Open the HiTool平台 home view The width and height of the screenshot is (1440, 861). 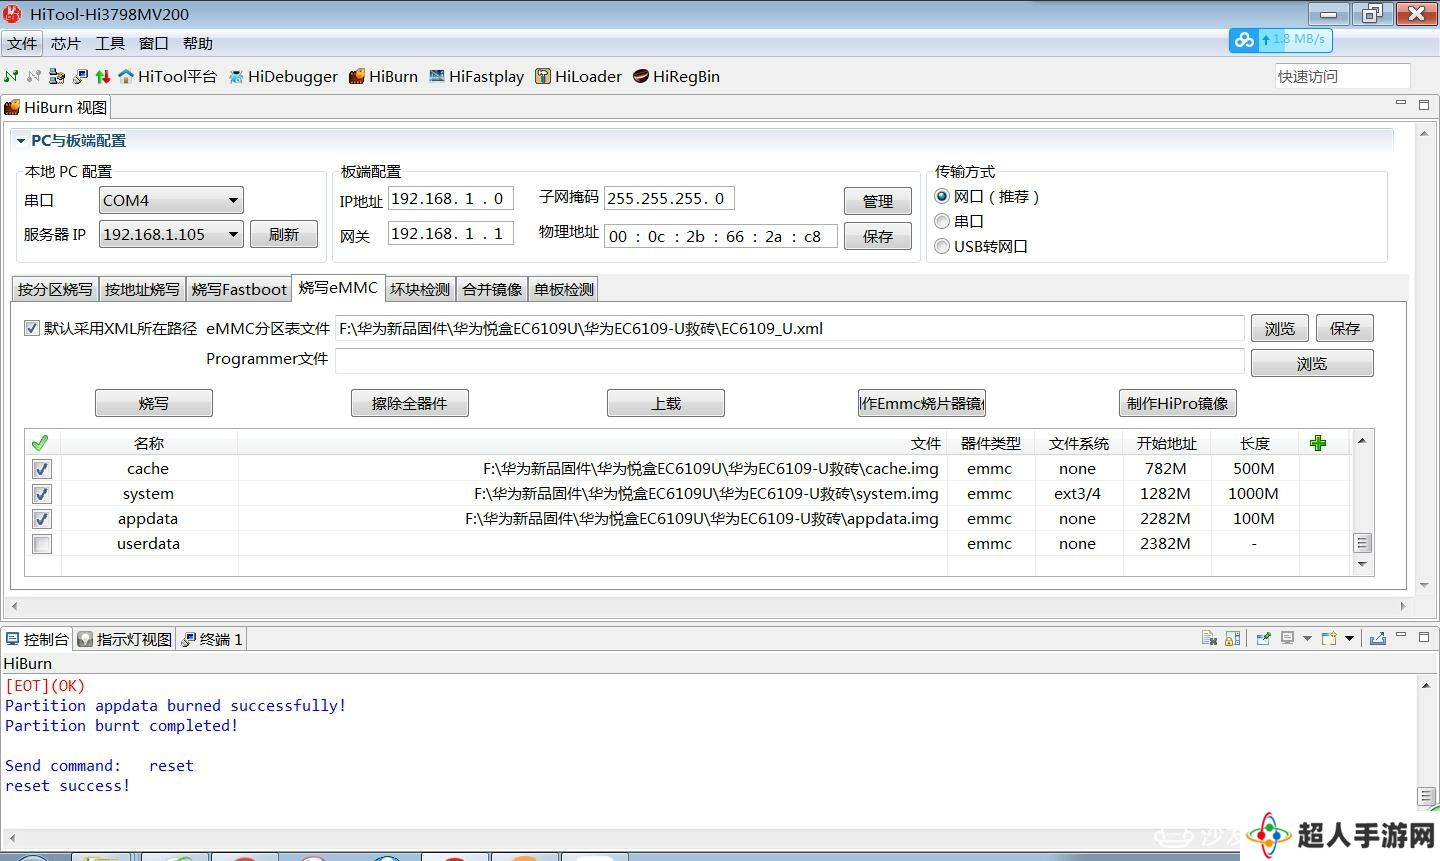click(x=167, y=76)
